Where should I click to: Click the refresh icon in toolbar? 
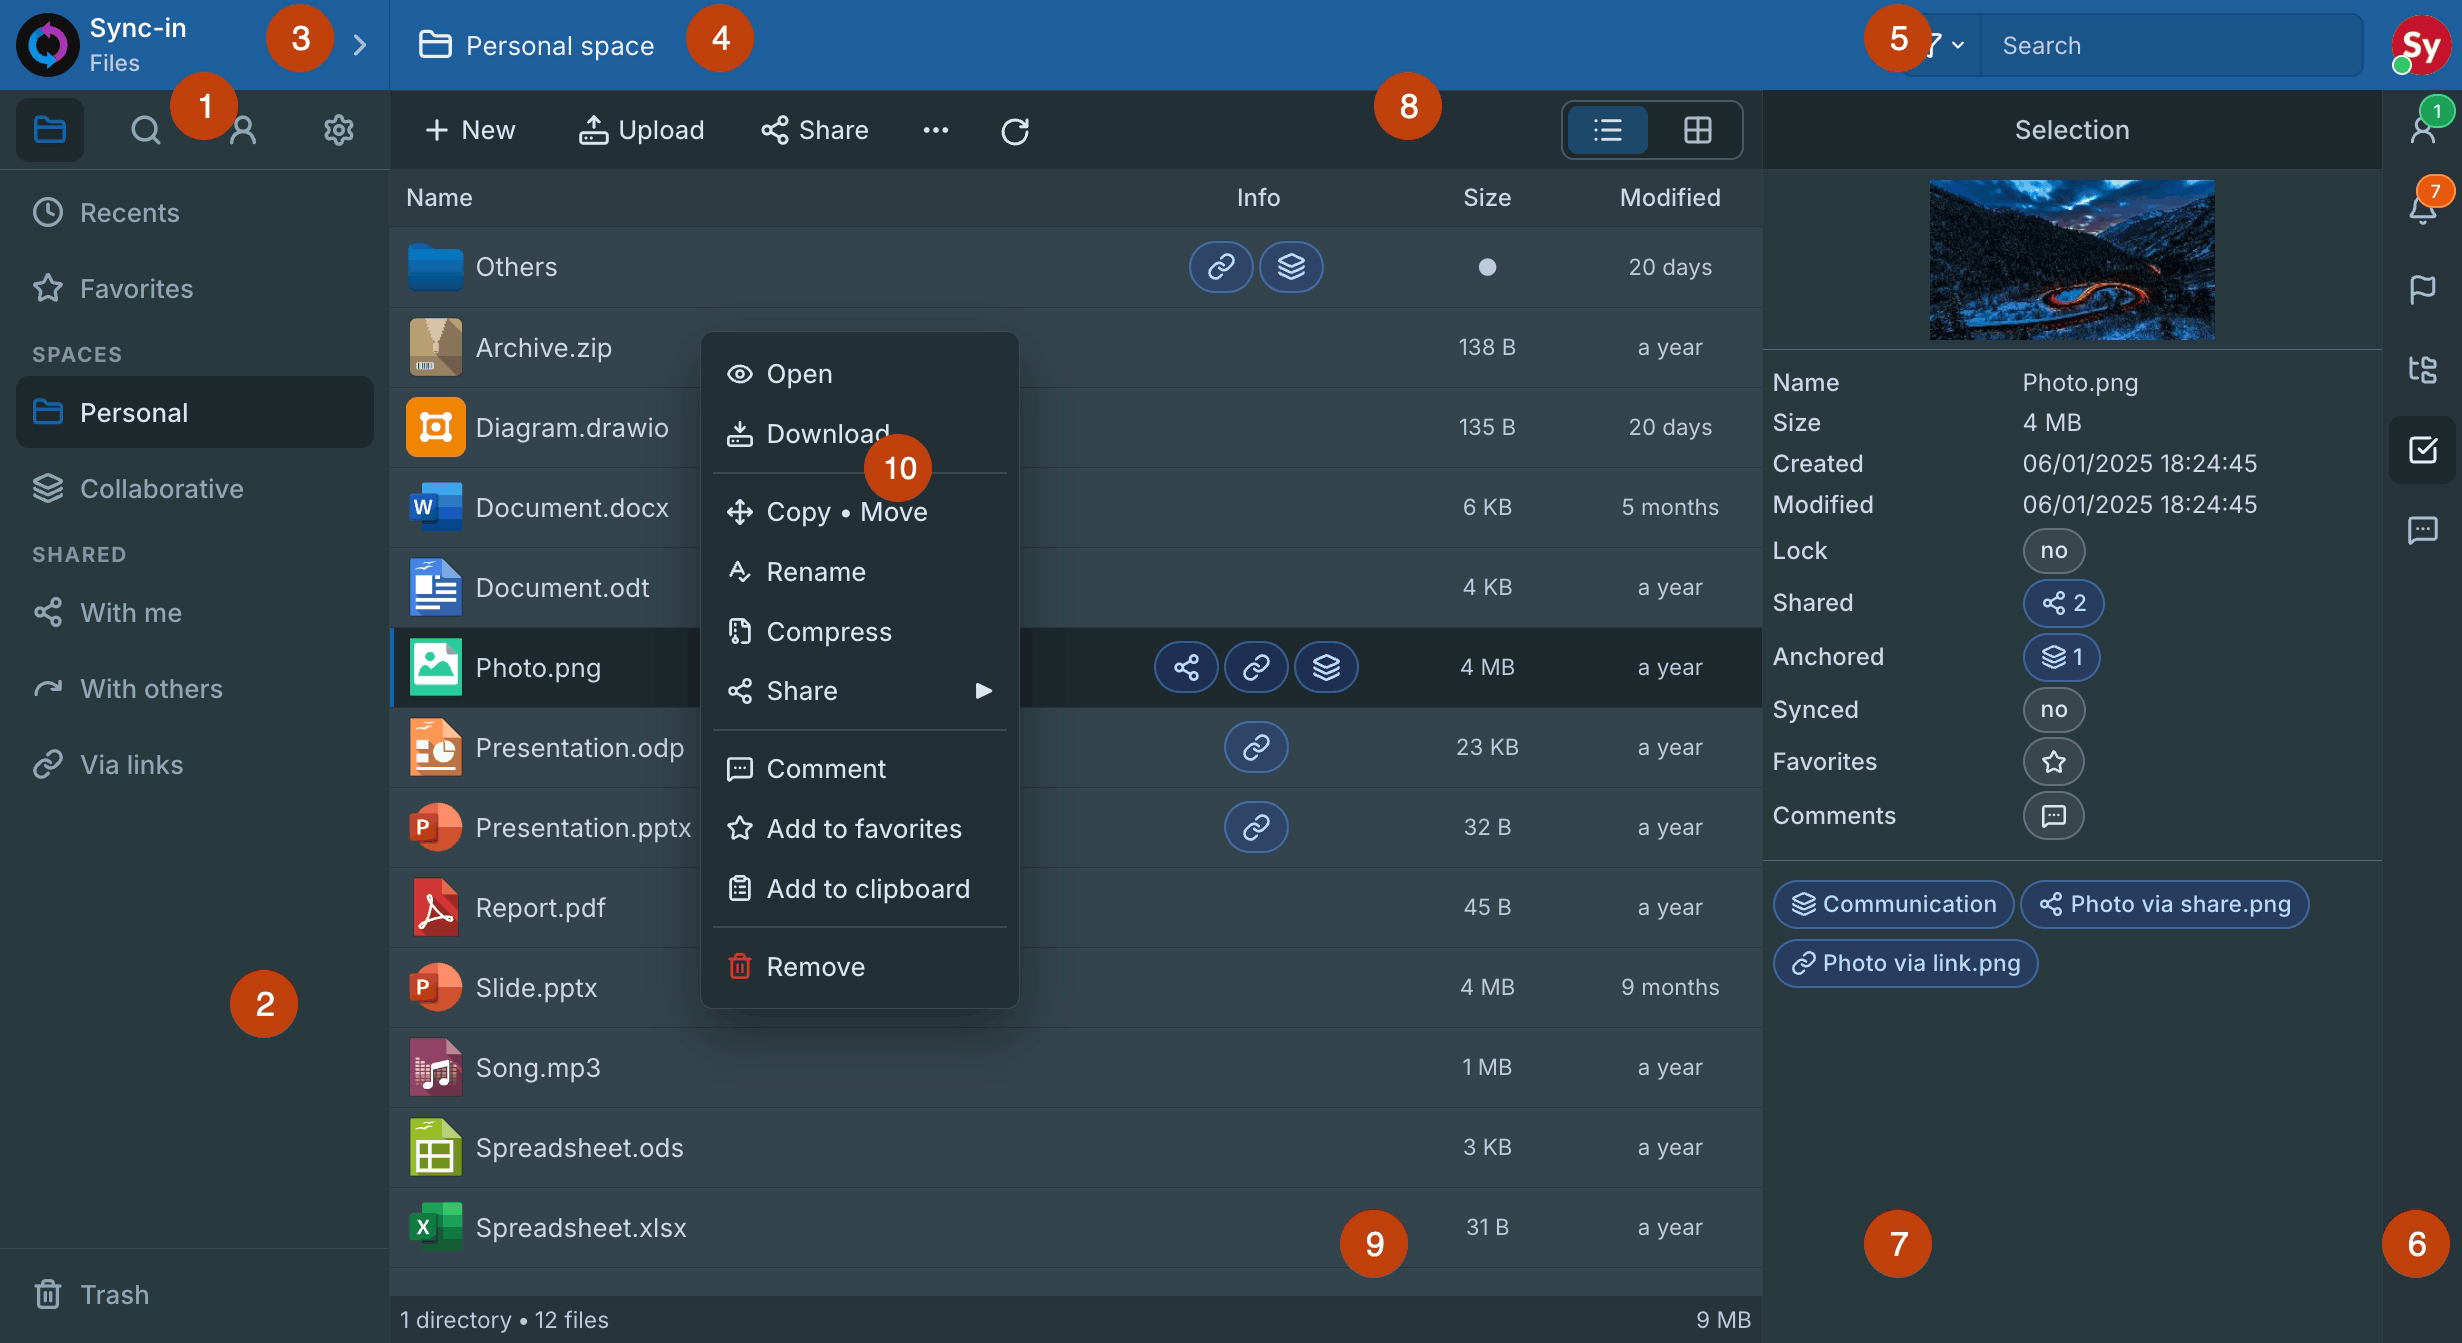coord(1015,130)
